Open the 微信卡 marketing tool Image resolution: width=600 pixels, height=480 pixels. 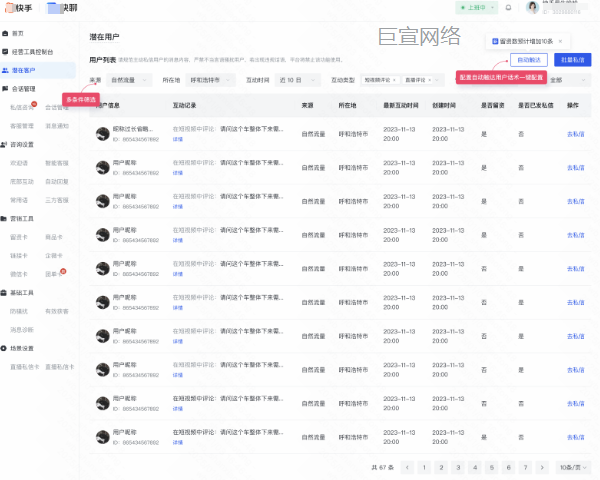(19, 274)
